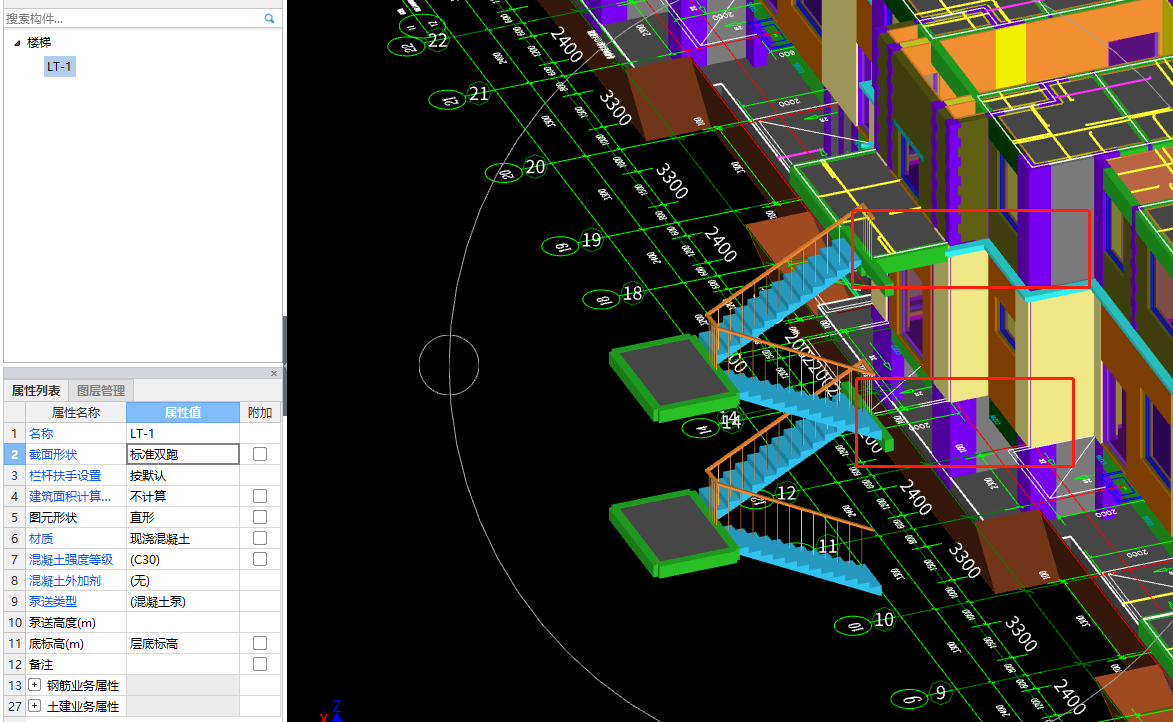Click the 备注 value cell

[183, 664]
